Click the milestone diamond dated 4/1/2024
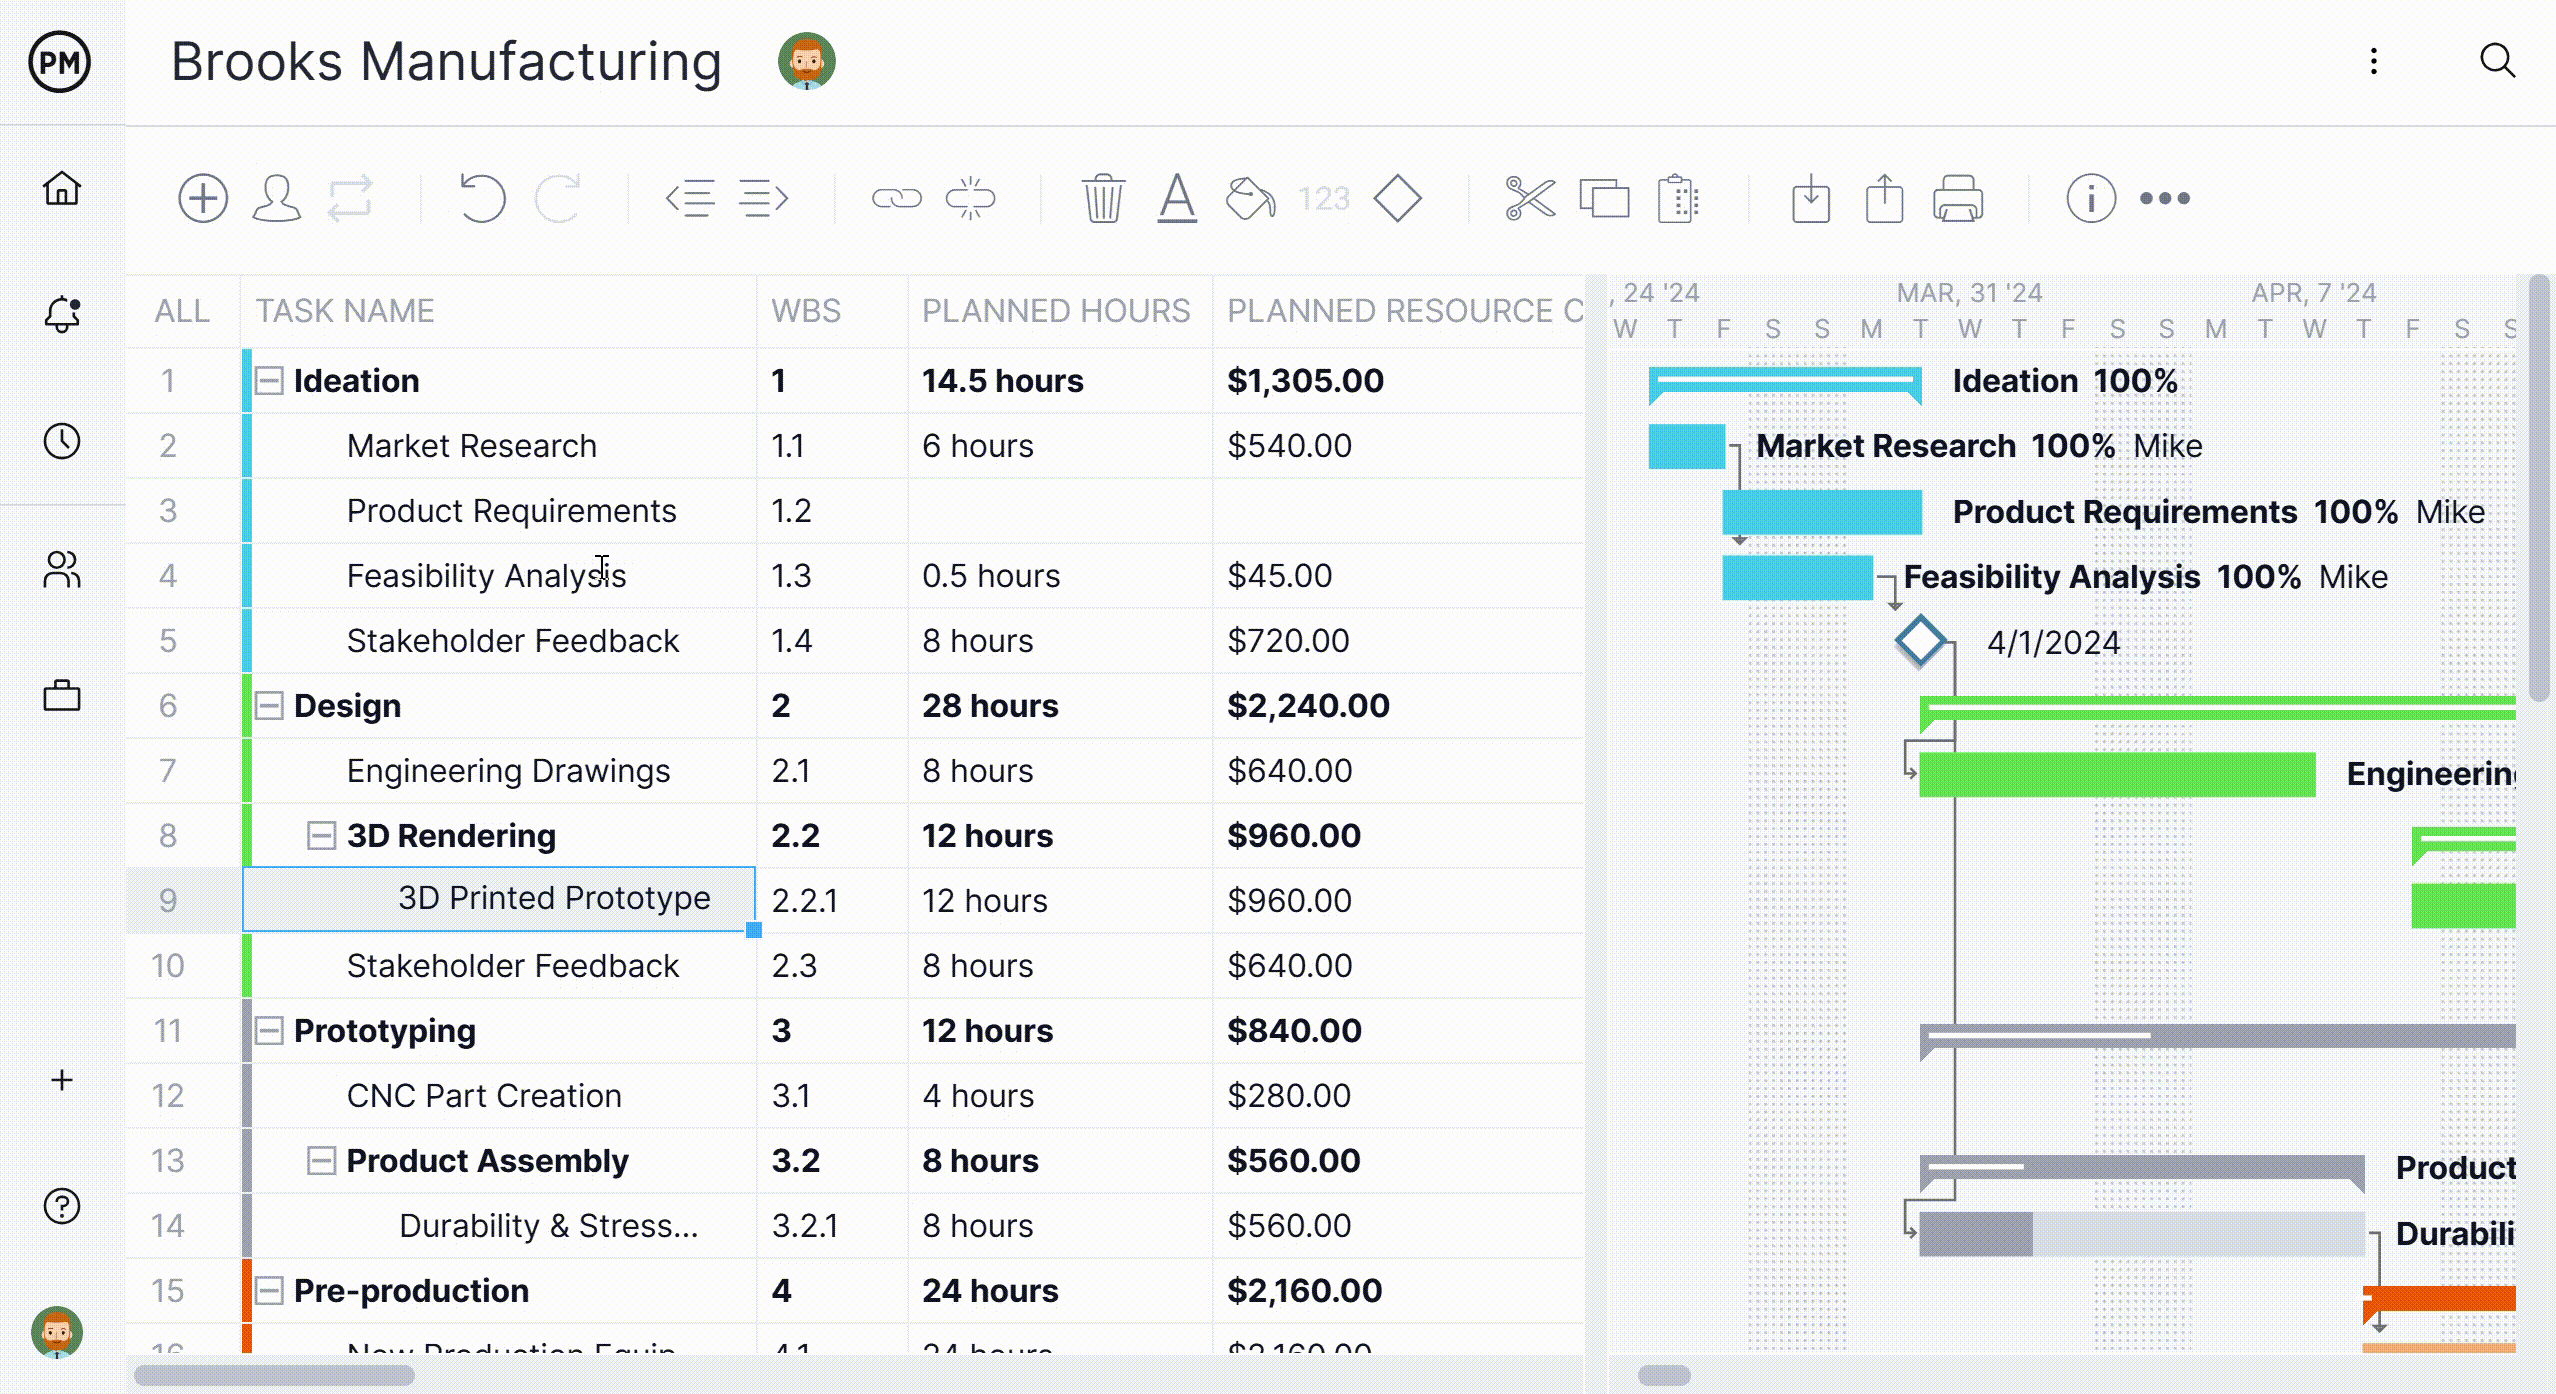2556x1394 pixels. [1920, 641]
